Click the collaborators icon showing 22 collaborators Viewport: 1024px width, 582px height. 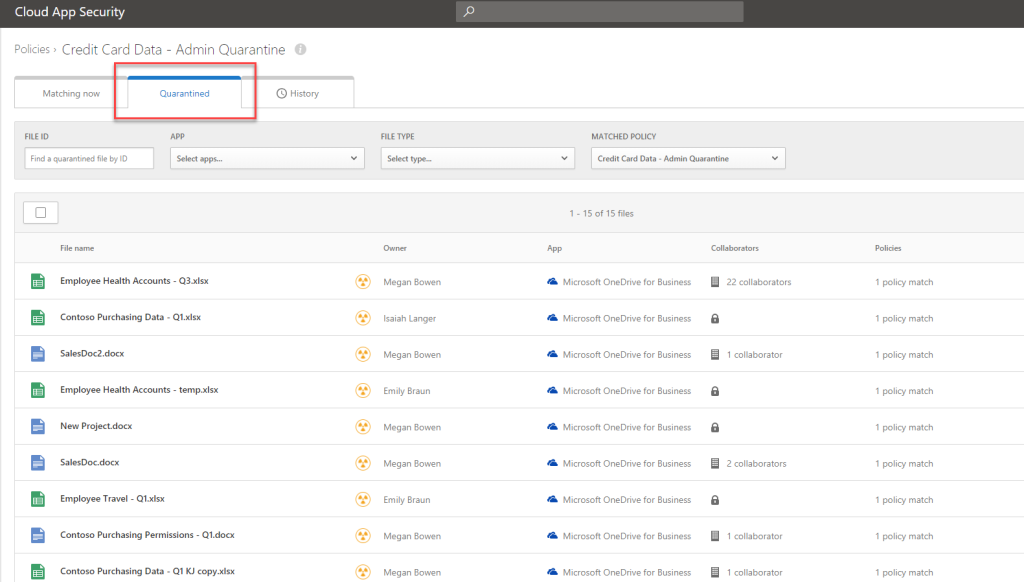click(x=713, y=281)
